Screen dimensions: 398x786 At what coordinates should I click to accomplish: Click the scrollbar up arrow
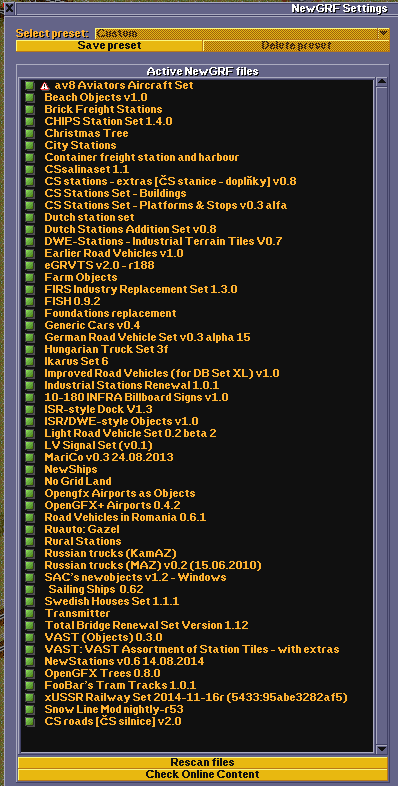[382, 82]
